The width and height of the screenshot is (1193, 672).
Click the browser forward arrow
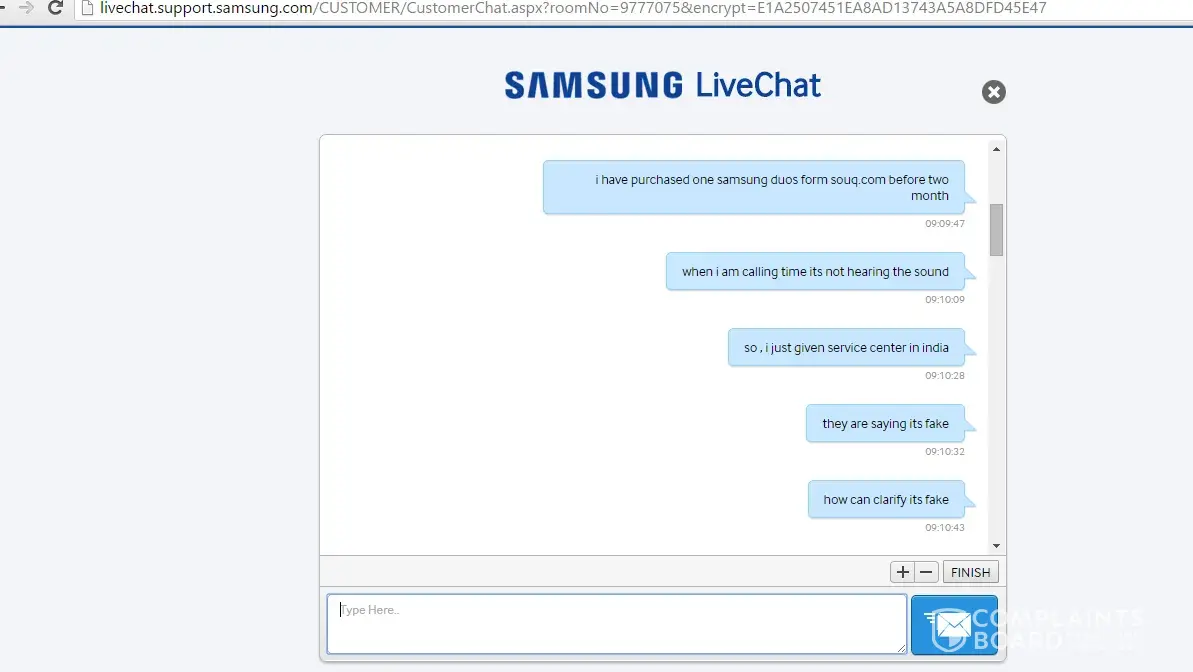(x=27, y=8)
